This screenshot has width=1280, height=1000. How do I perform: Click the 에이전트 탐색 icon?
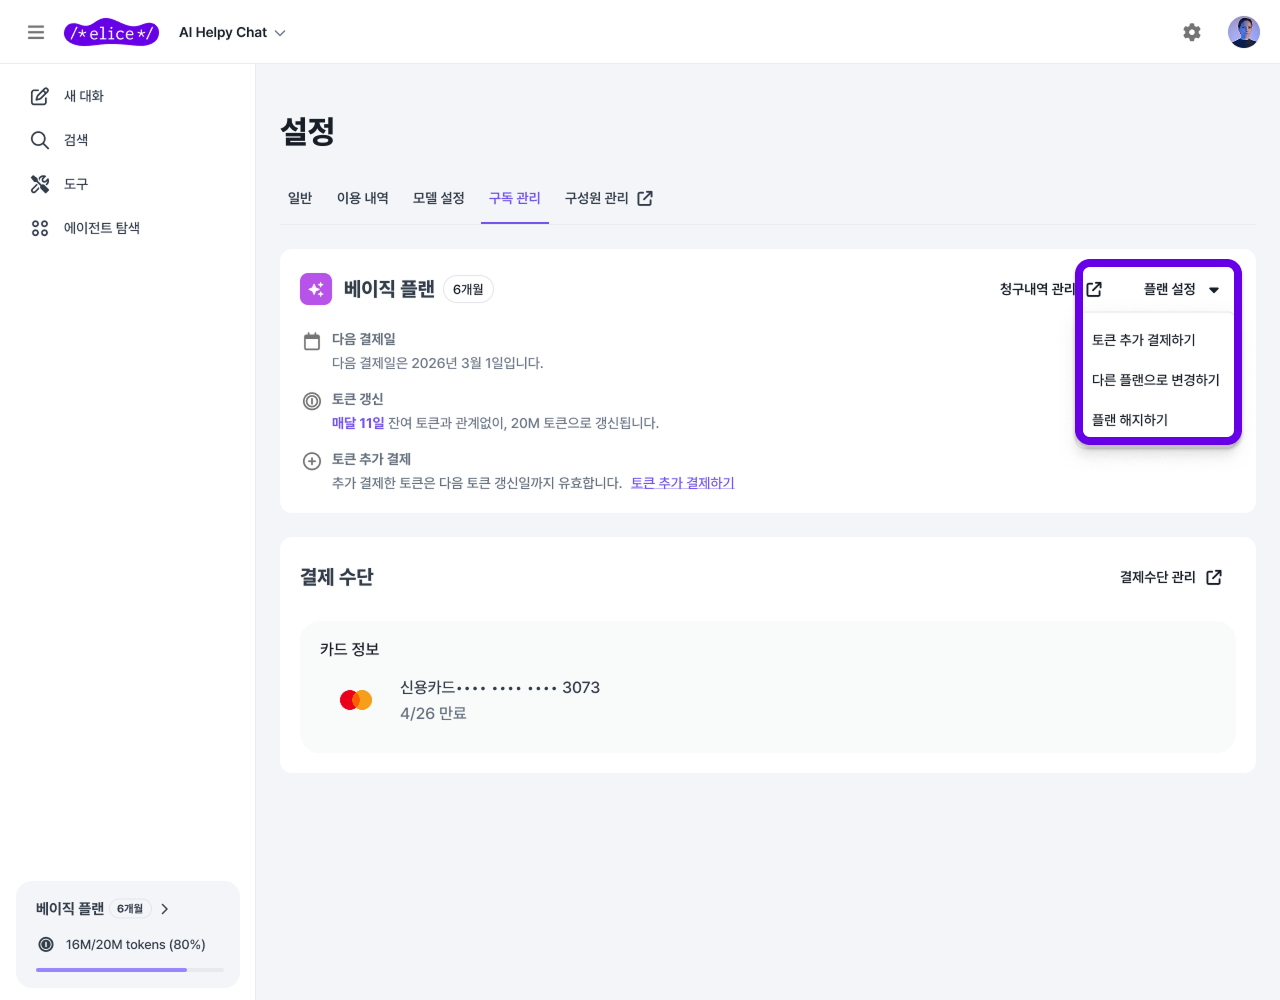click(x=39, y=228)
